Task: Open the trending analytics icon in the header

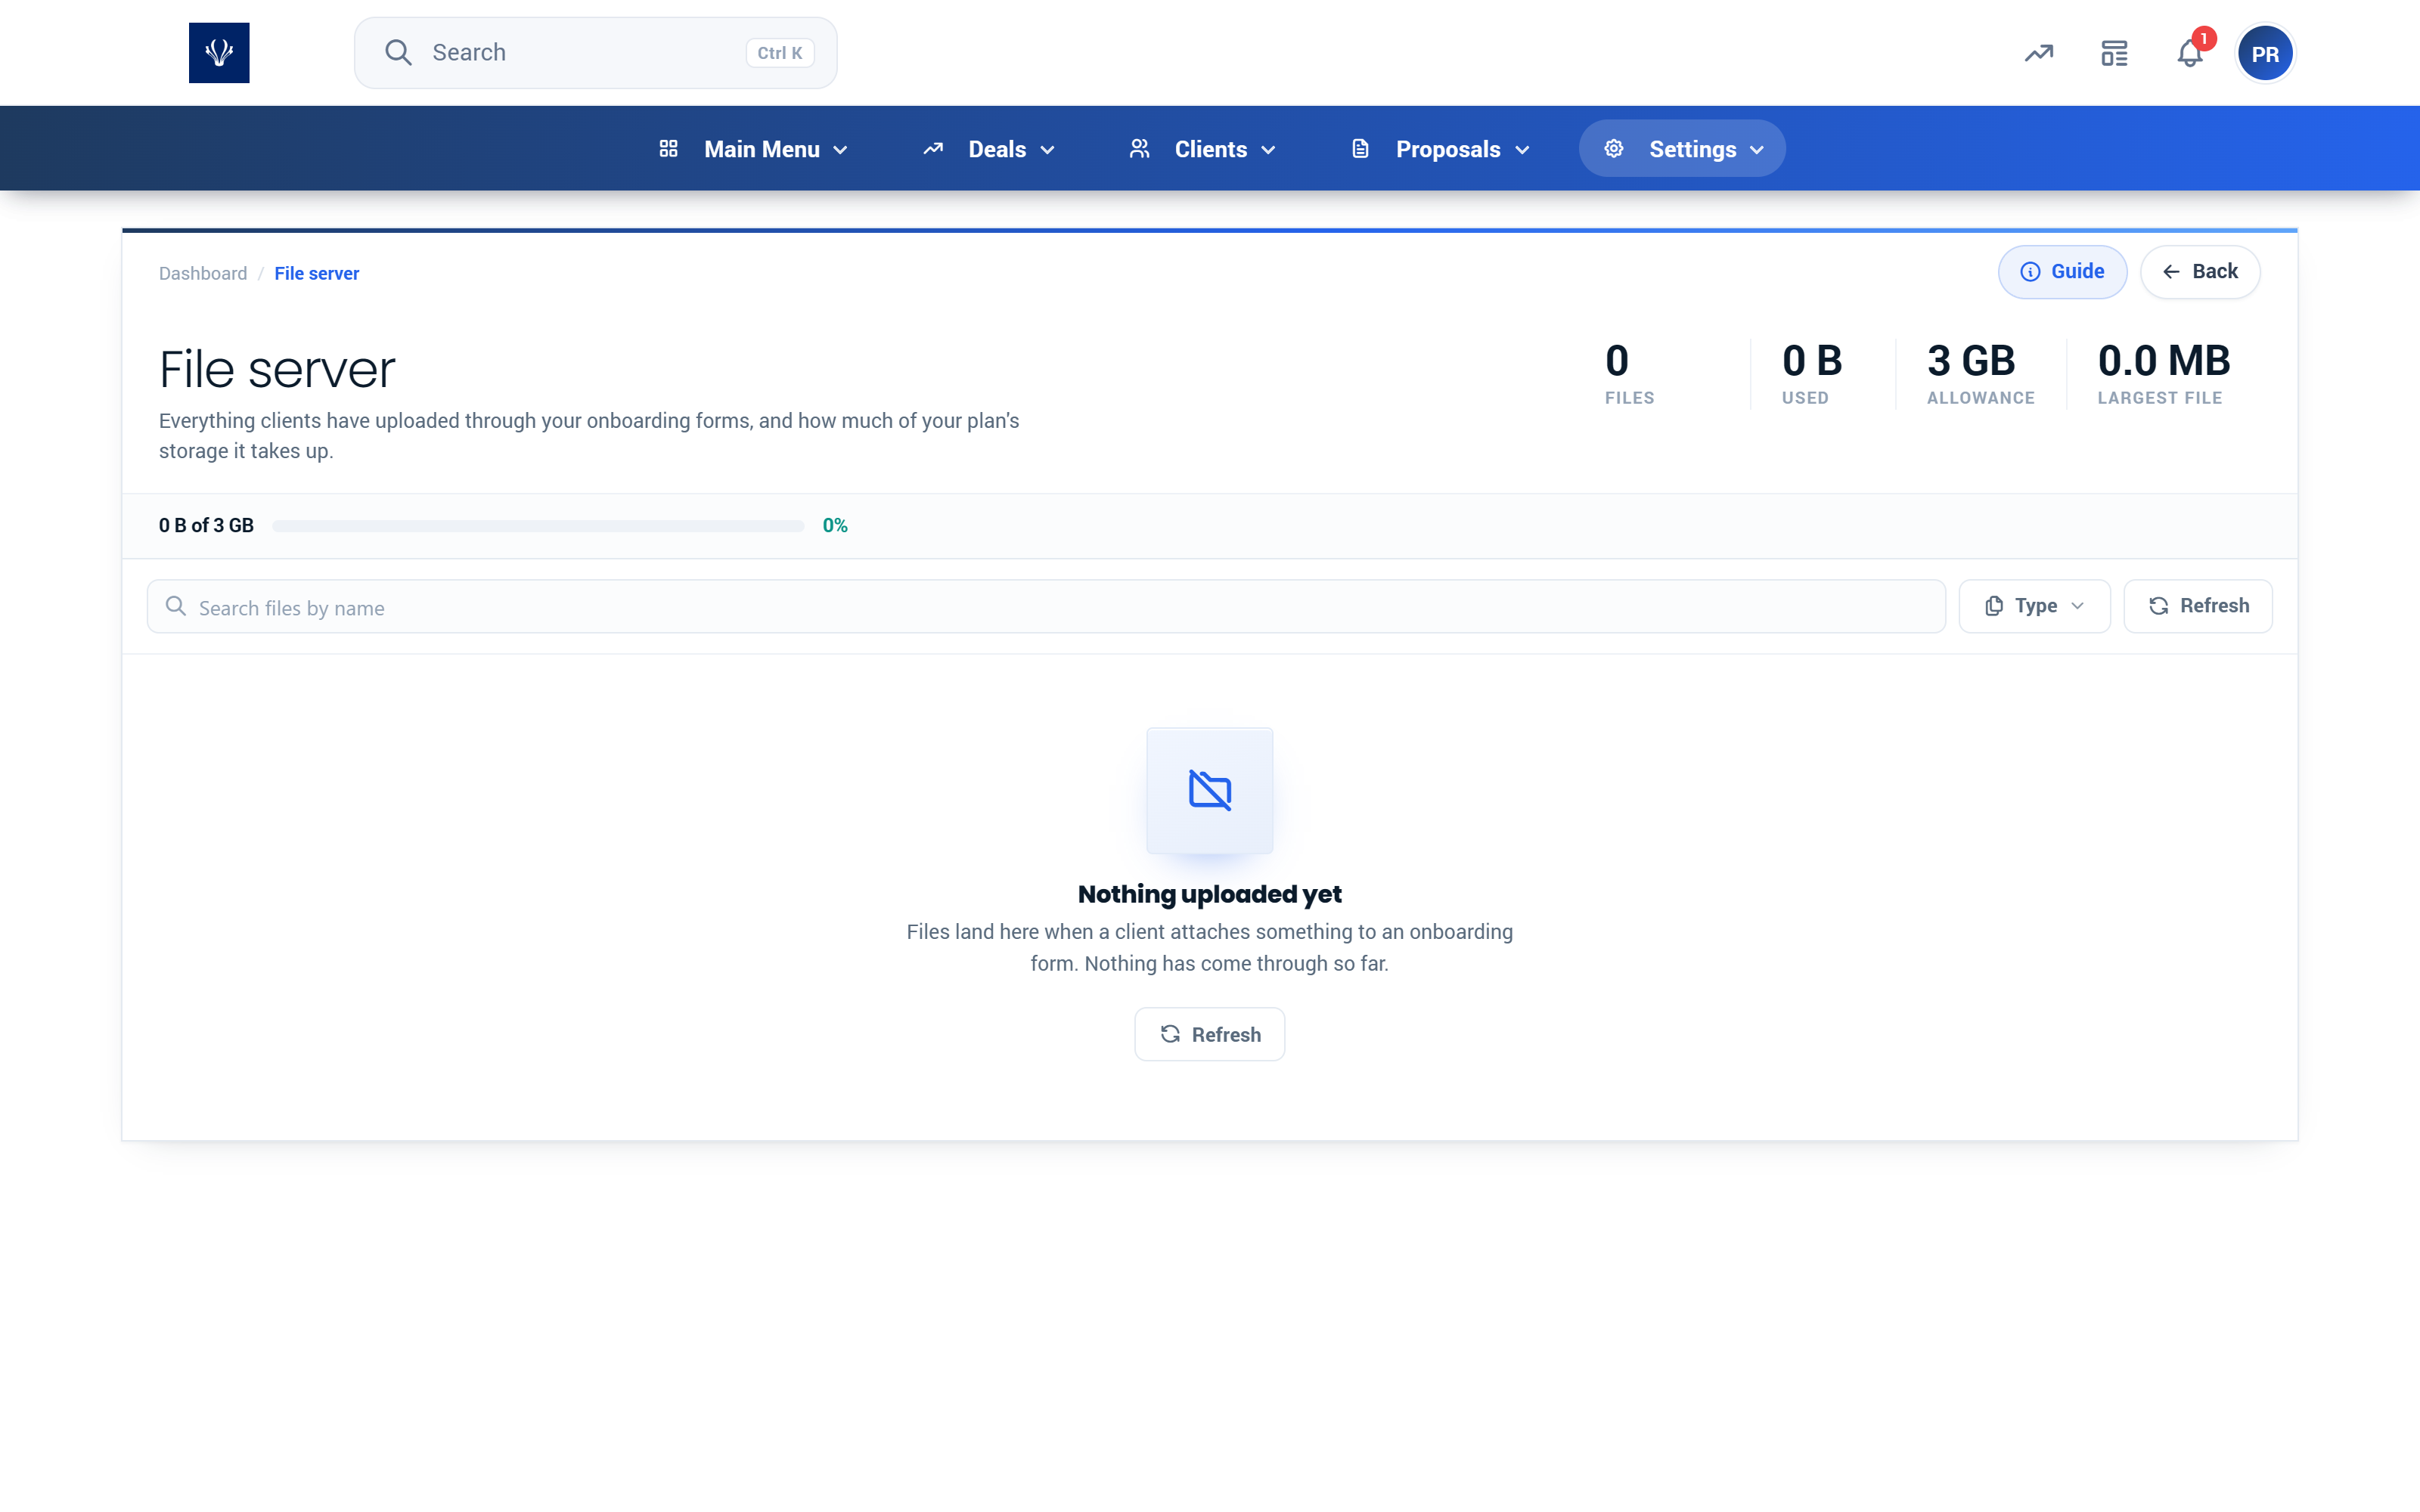Action: (x=2039, y=53)
